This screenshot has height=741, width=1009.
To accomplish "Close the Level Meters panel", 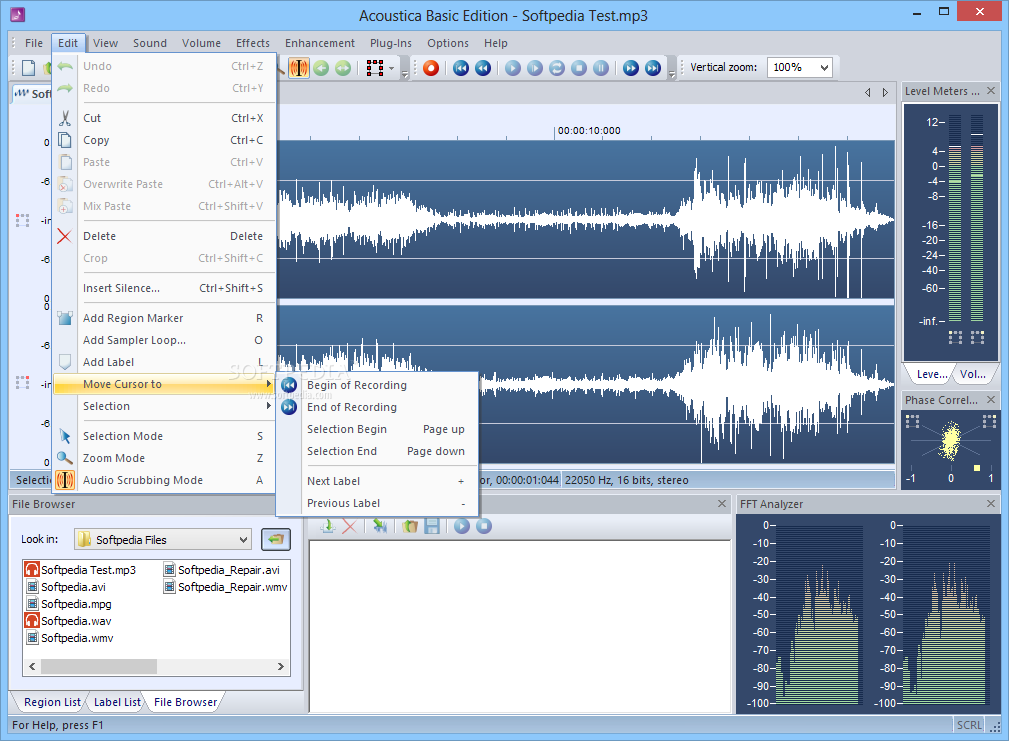I will click(x=991, y=91).
